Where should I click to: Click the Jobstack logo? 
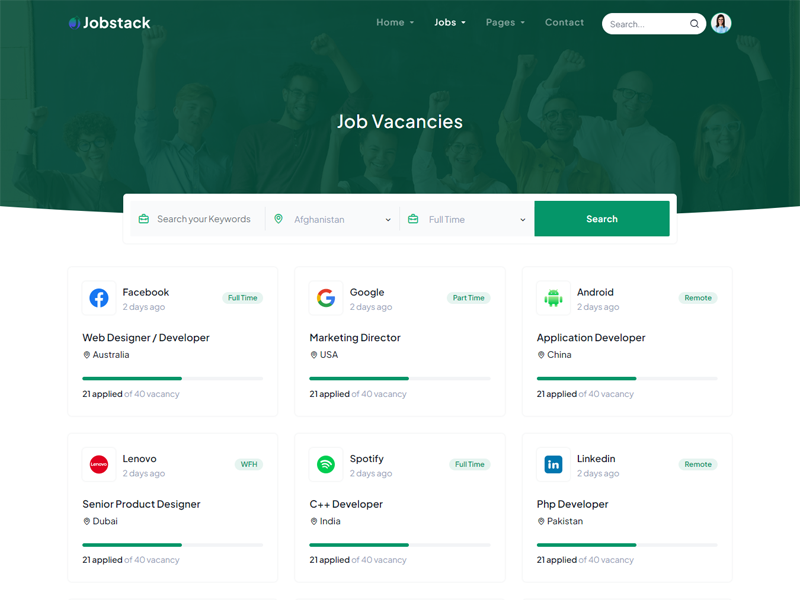(x=110, y=23)
